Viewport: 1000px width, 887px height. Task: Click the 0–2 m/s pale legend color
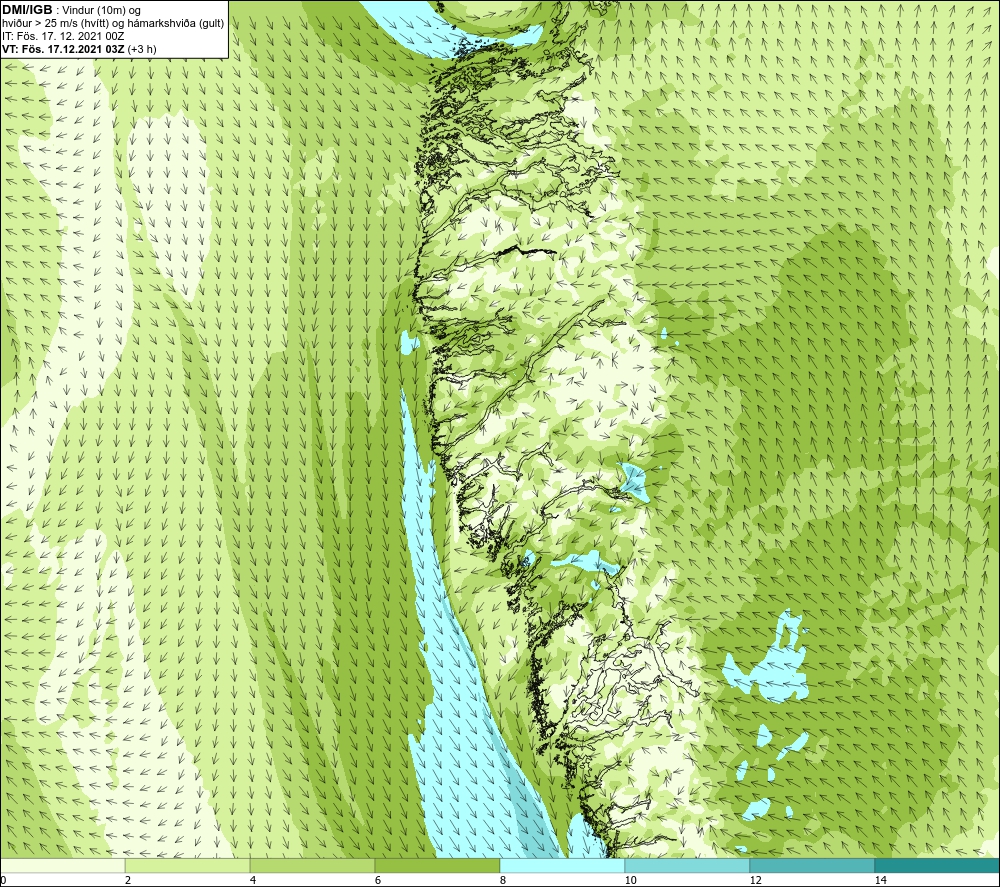pos(62,865)
